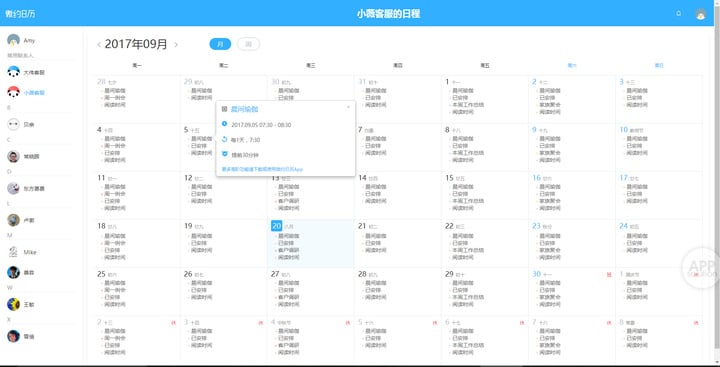Switch to week view with 周 button
Image resolution: width=720 pixels, height=367 pixels.
(x=248, y=44)
